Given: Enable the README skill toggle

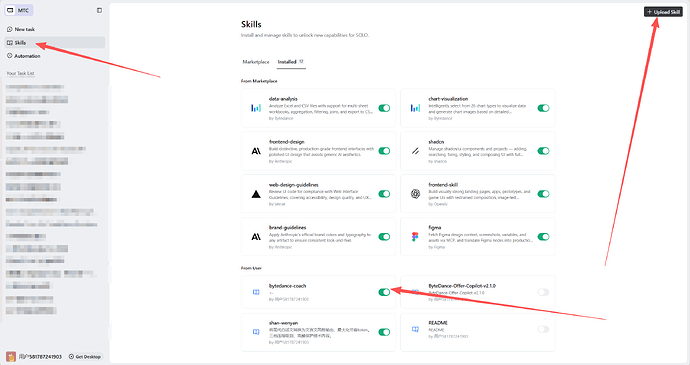Looking at the screenshot, I should point(543,329).
